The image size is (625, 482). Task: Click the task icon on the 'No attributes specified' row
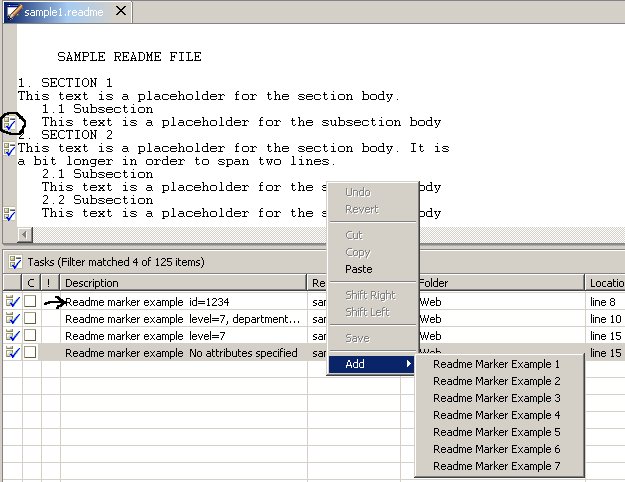pos(12,353)
